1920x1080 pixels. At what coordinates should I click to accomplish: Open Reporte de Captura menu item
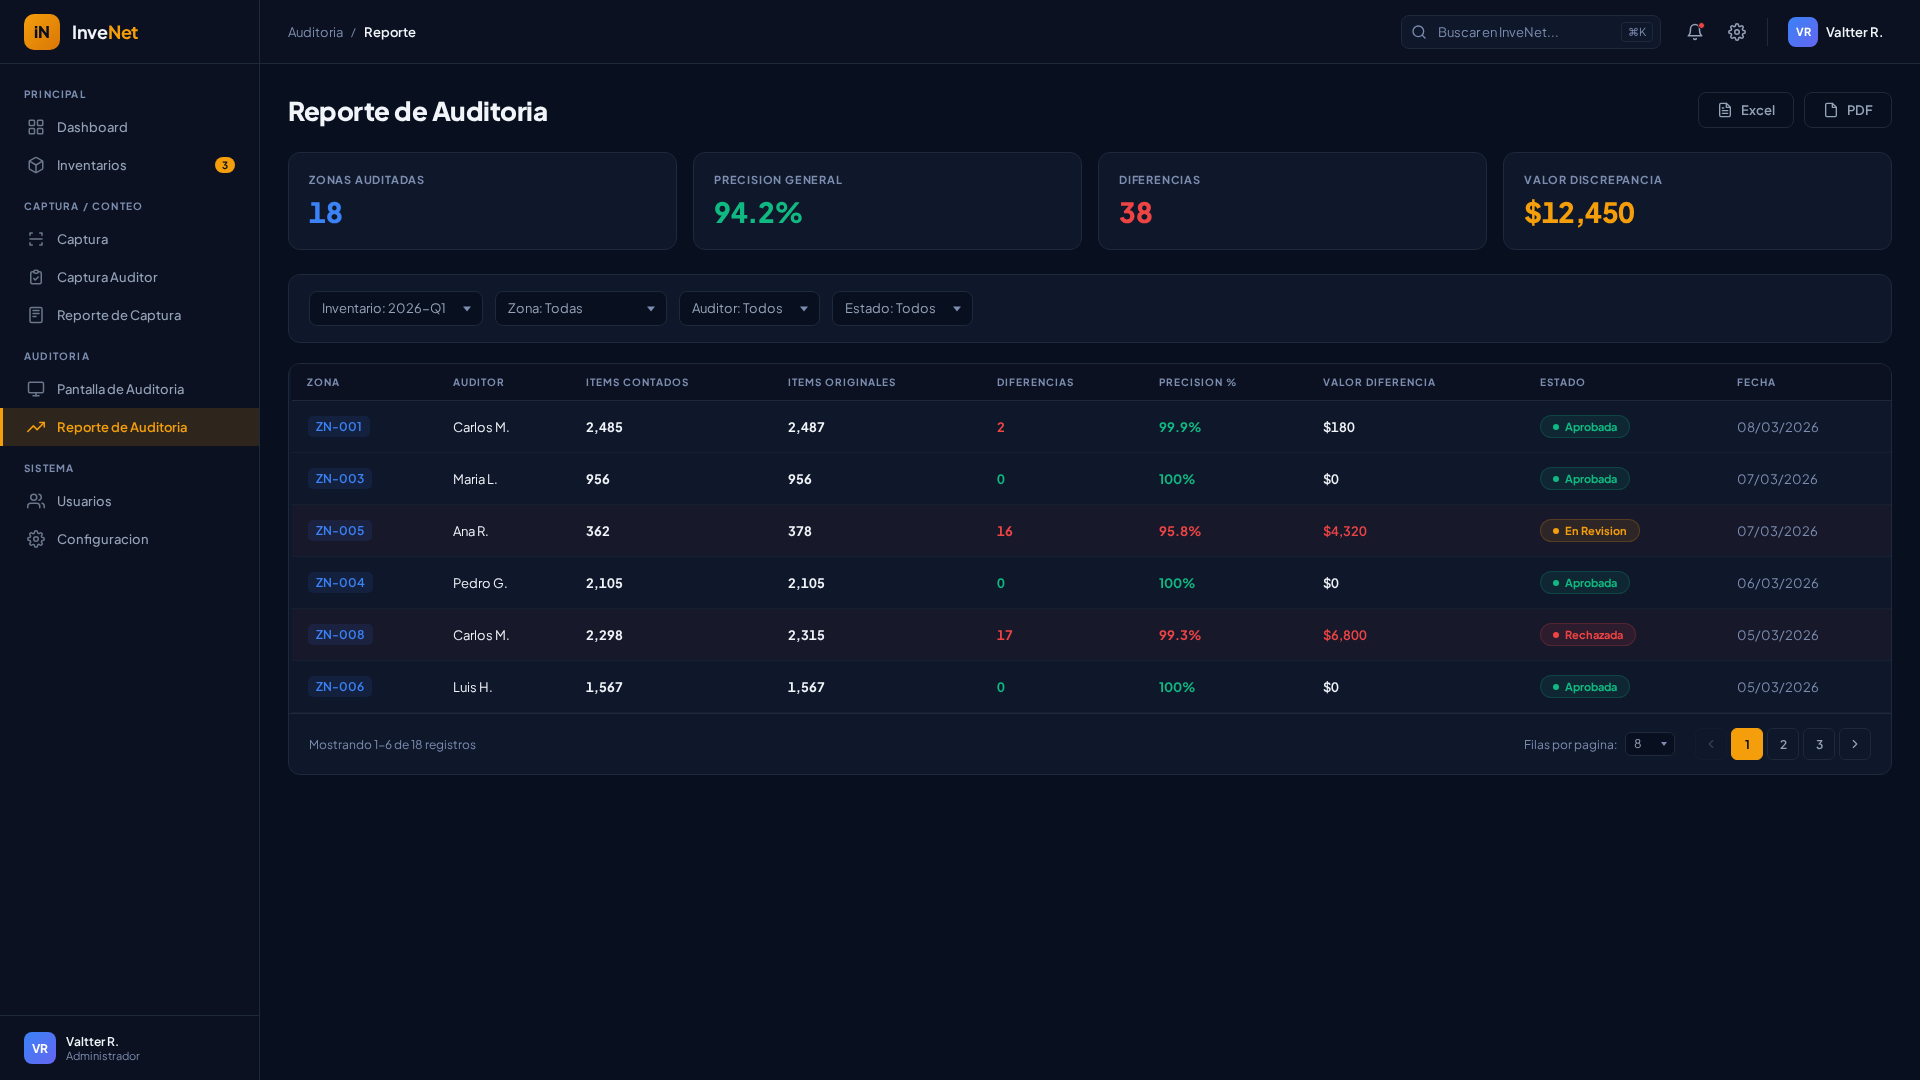(x=118, y=315)
